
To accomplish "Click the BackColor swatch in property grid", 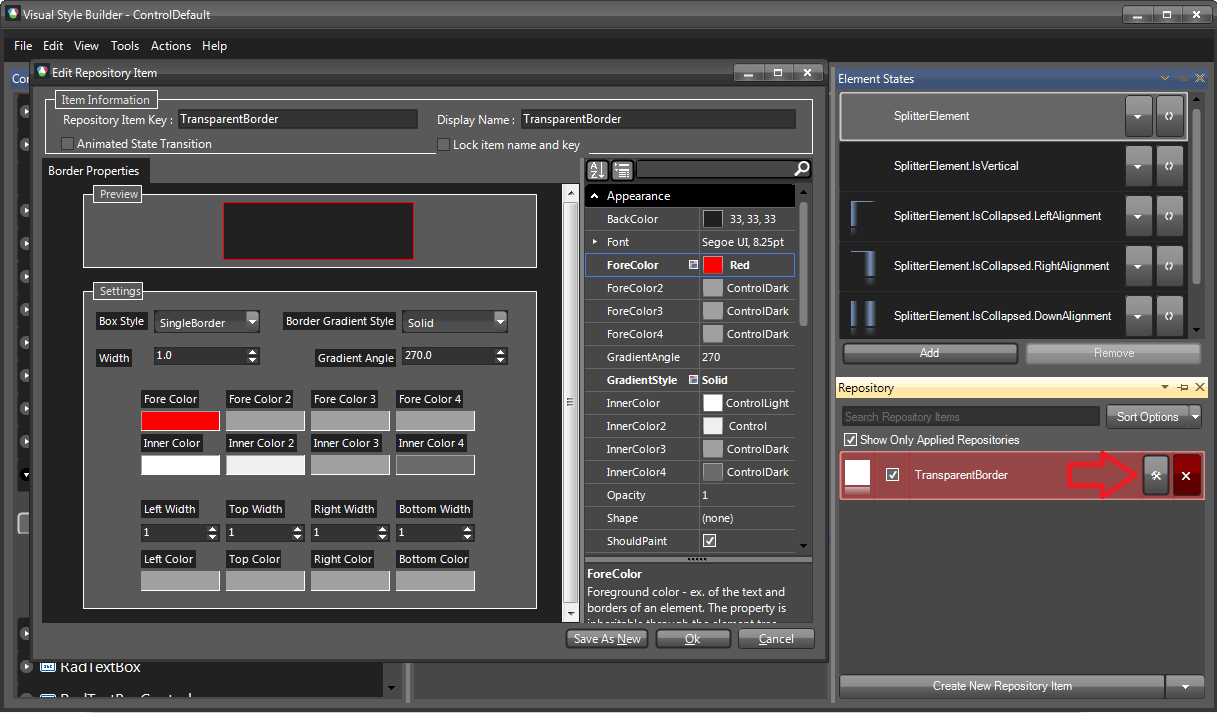I will (712, 219).
